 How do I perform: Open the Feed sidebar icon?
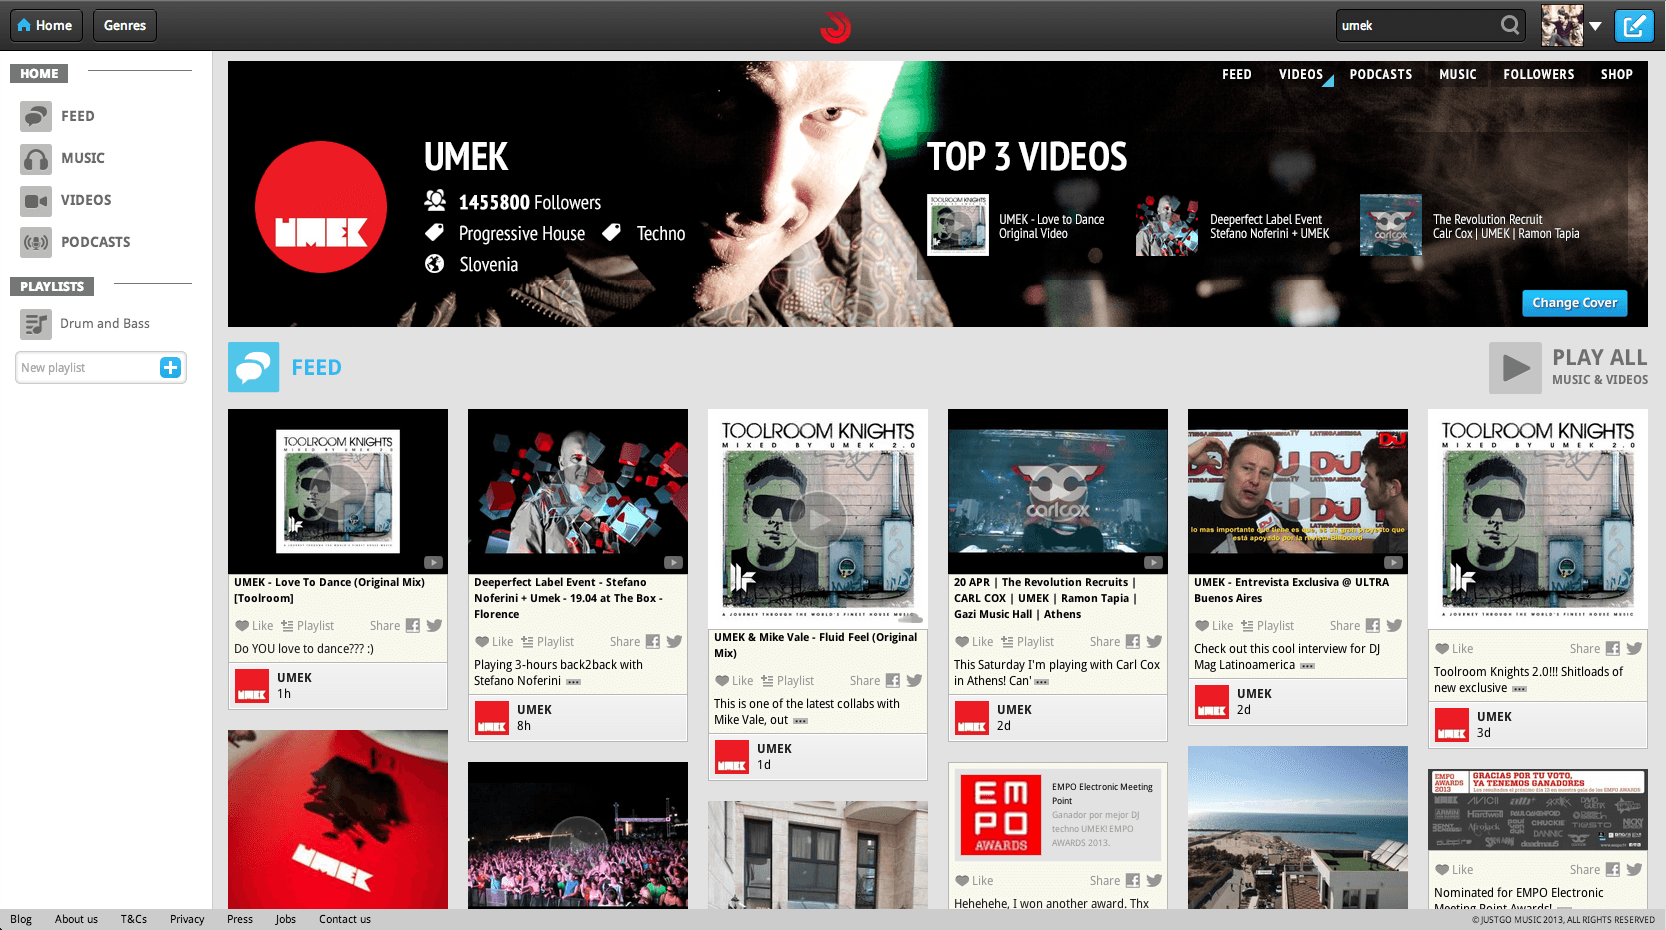click(x=36, y=116)
